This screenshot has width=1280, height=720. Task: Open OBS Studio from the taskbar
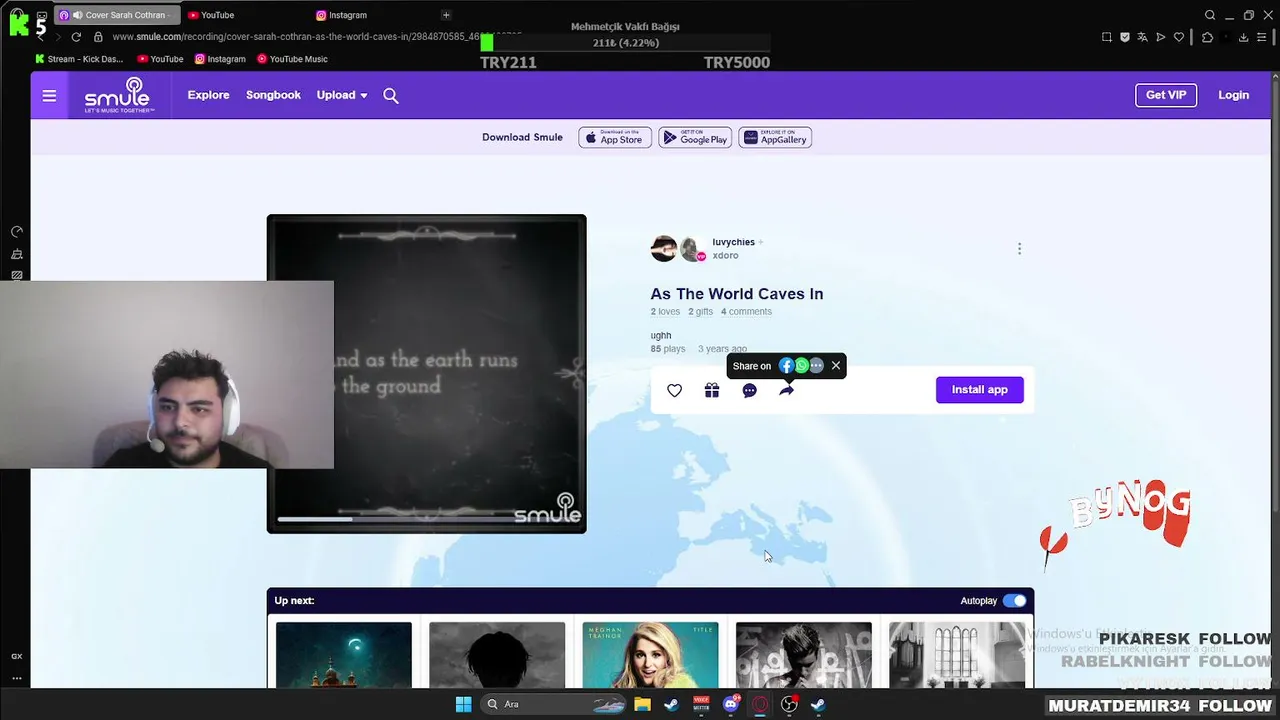pyautogui.click(x=789, y=704)
